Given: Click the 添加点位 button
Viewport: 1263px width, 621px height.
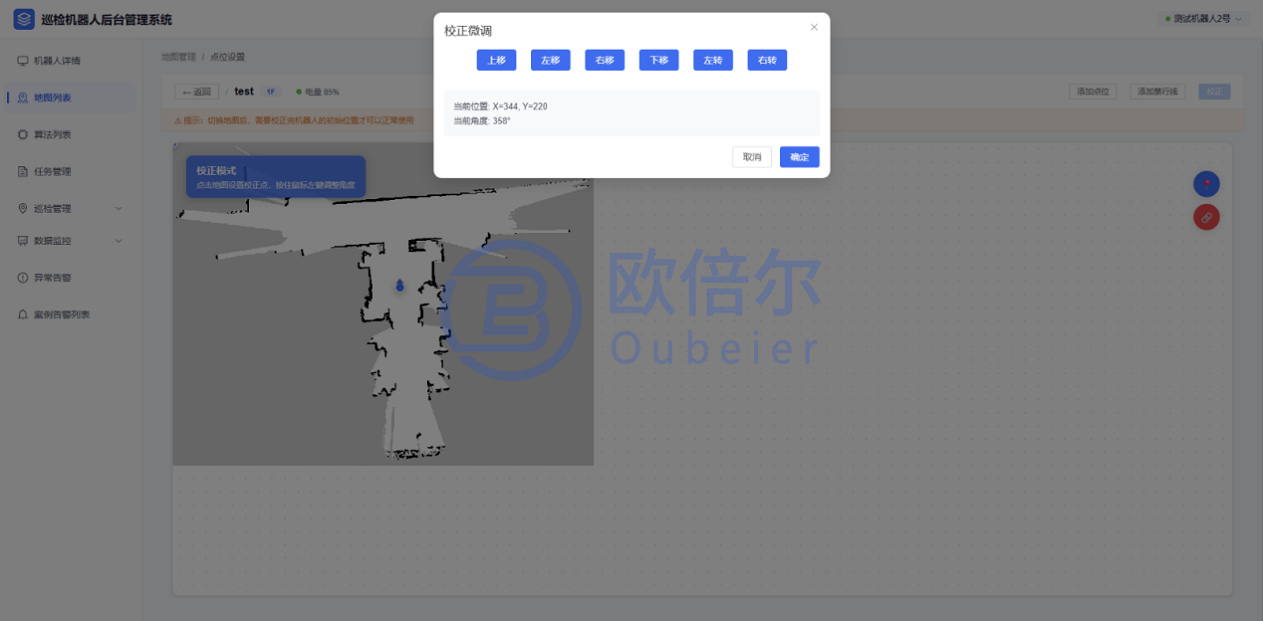Looking at the screenshot, I should pos(1093,92).
